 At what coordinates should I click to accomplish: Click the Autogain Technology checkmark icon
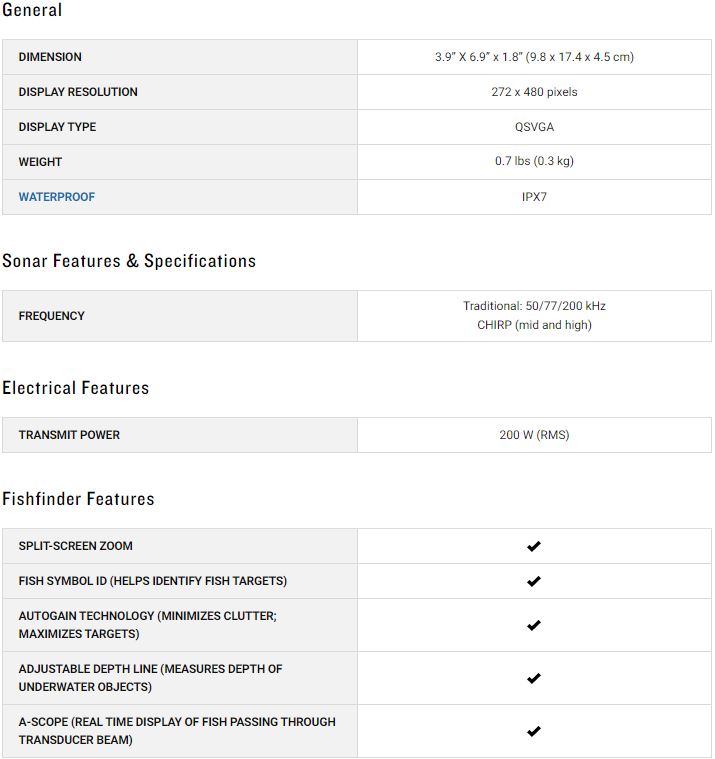click(533, 625)
